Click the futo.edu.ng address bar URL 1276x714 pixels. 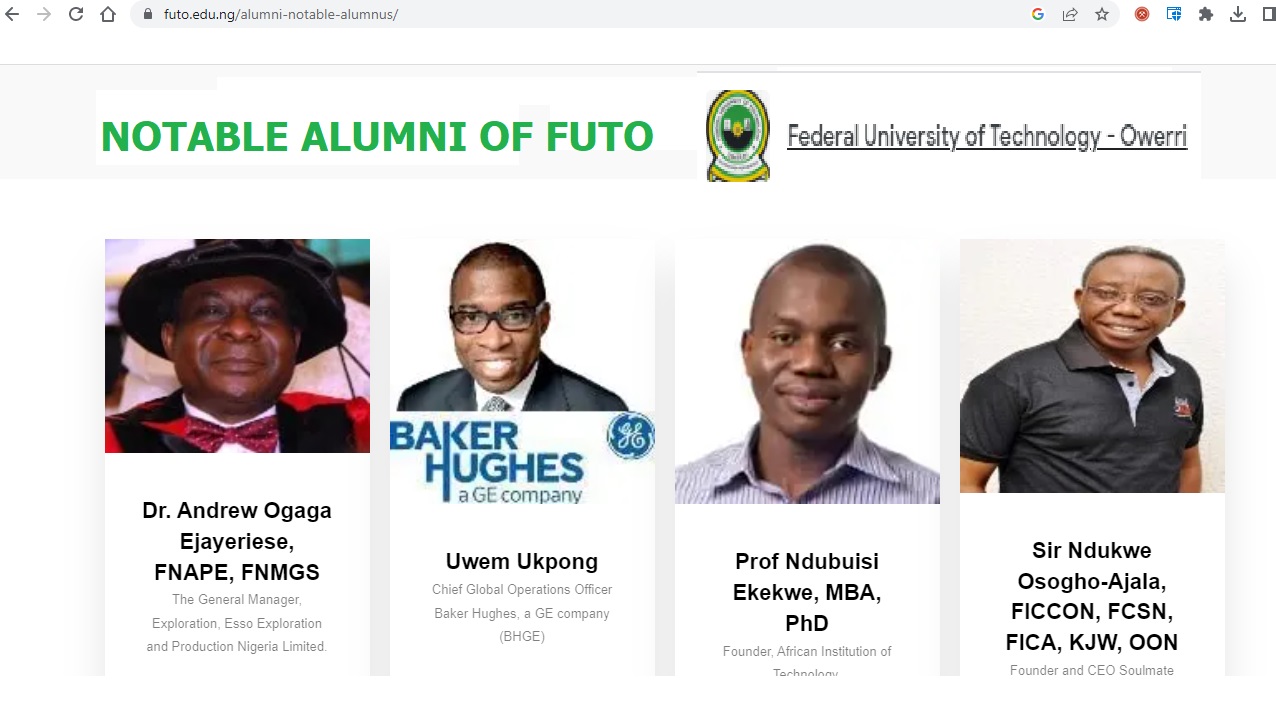[x=281, y=15]
